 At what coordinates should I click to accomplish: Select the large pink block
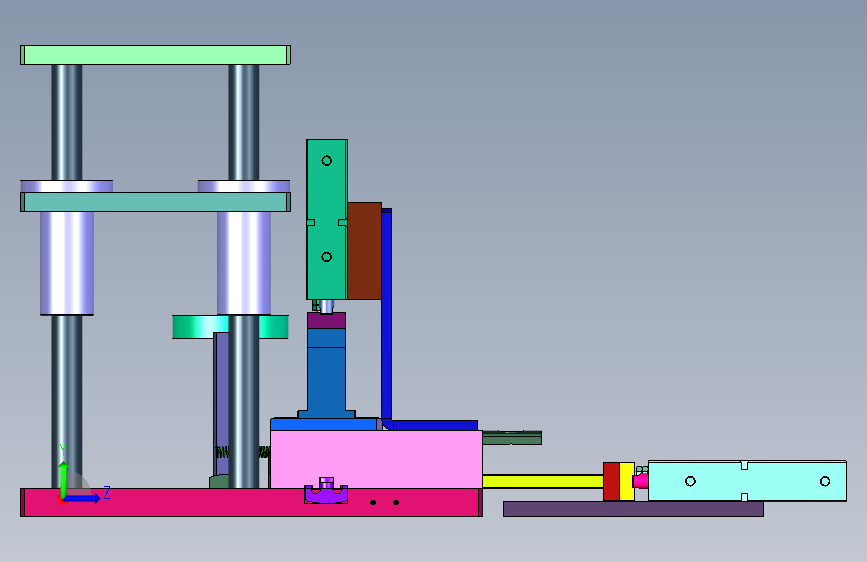pyautogui.click(x=376, y=459)
